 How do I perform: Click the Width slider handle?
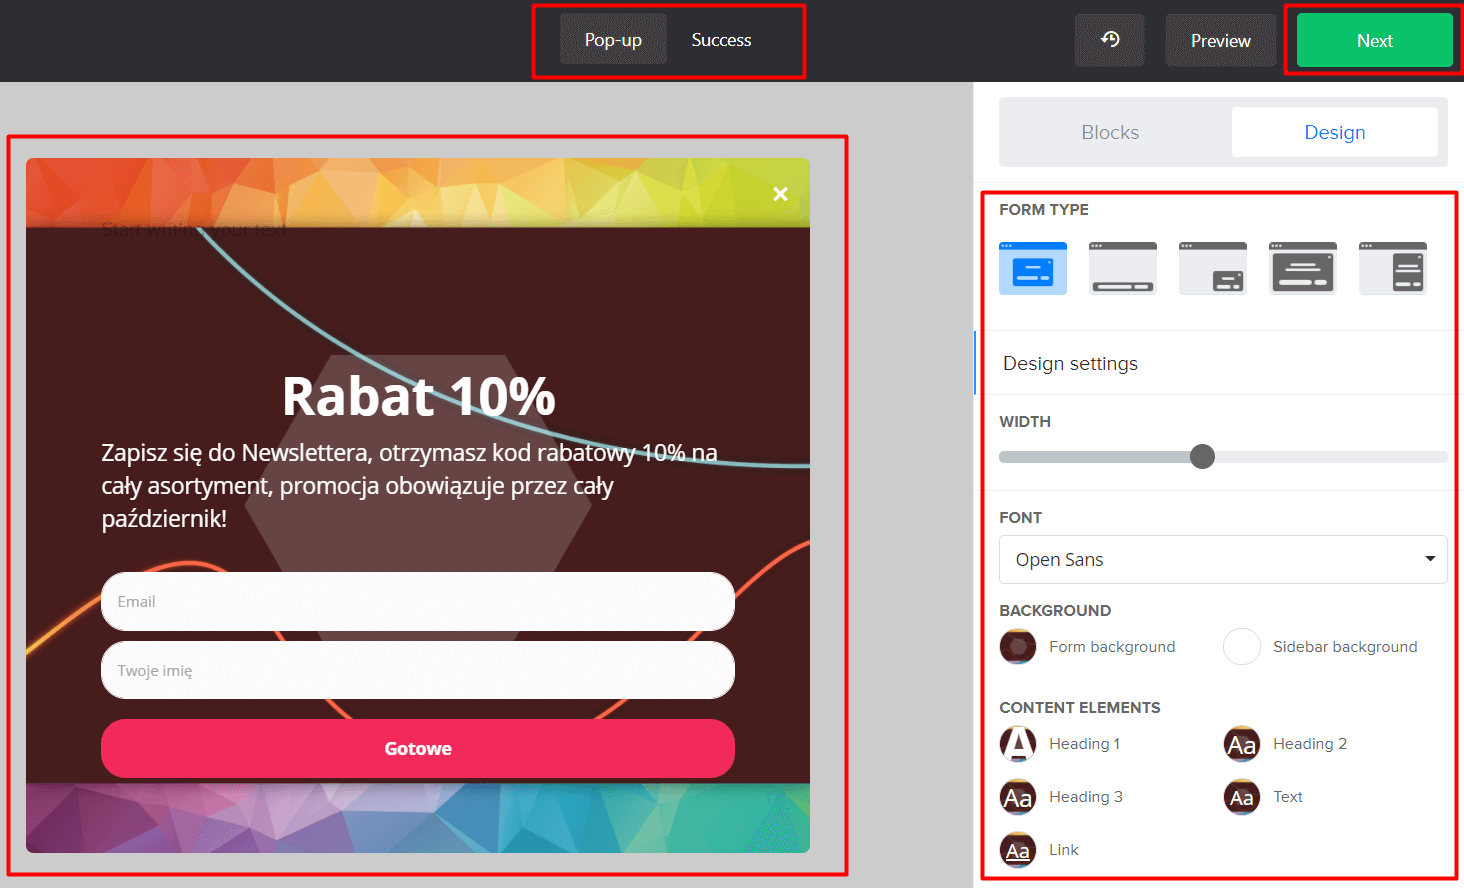(1202, 457)
